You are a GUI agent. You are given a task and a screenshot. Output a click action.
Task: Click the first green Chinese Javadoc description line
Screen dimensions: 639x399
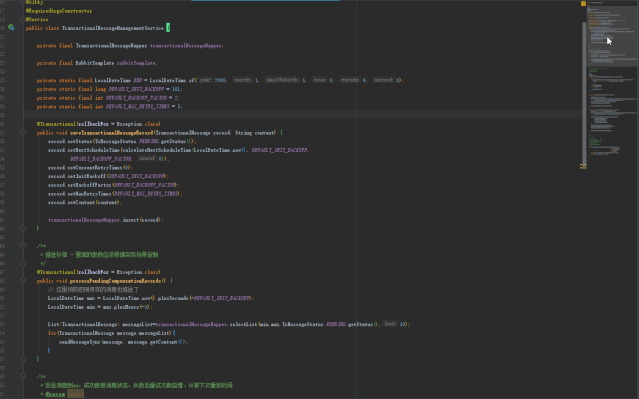pos(99,255)
